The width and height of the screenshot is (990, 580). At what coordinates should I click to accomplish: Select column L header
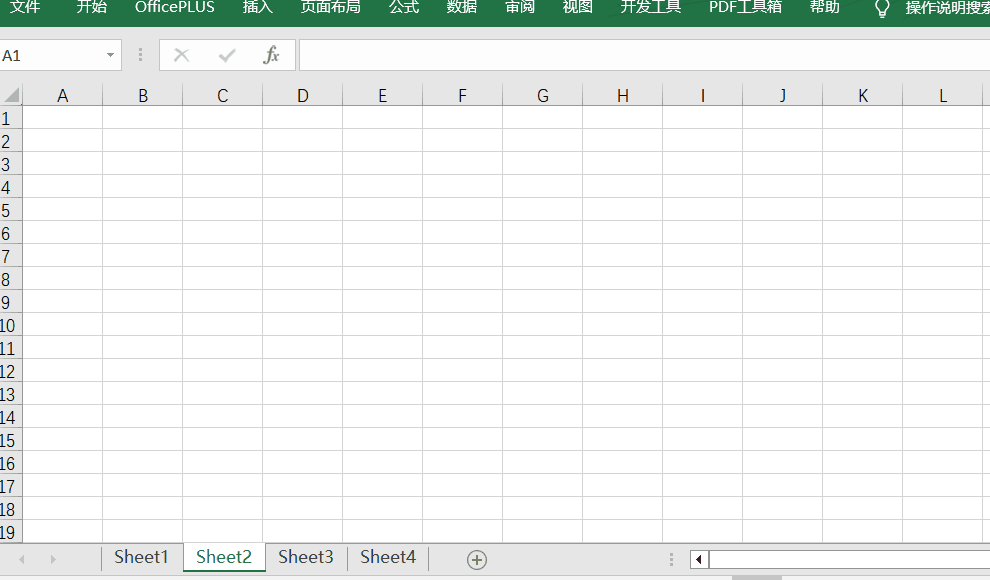click(x=943, y=95)
